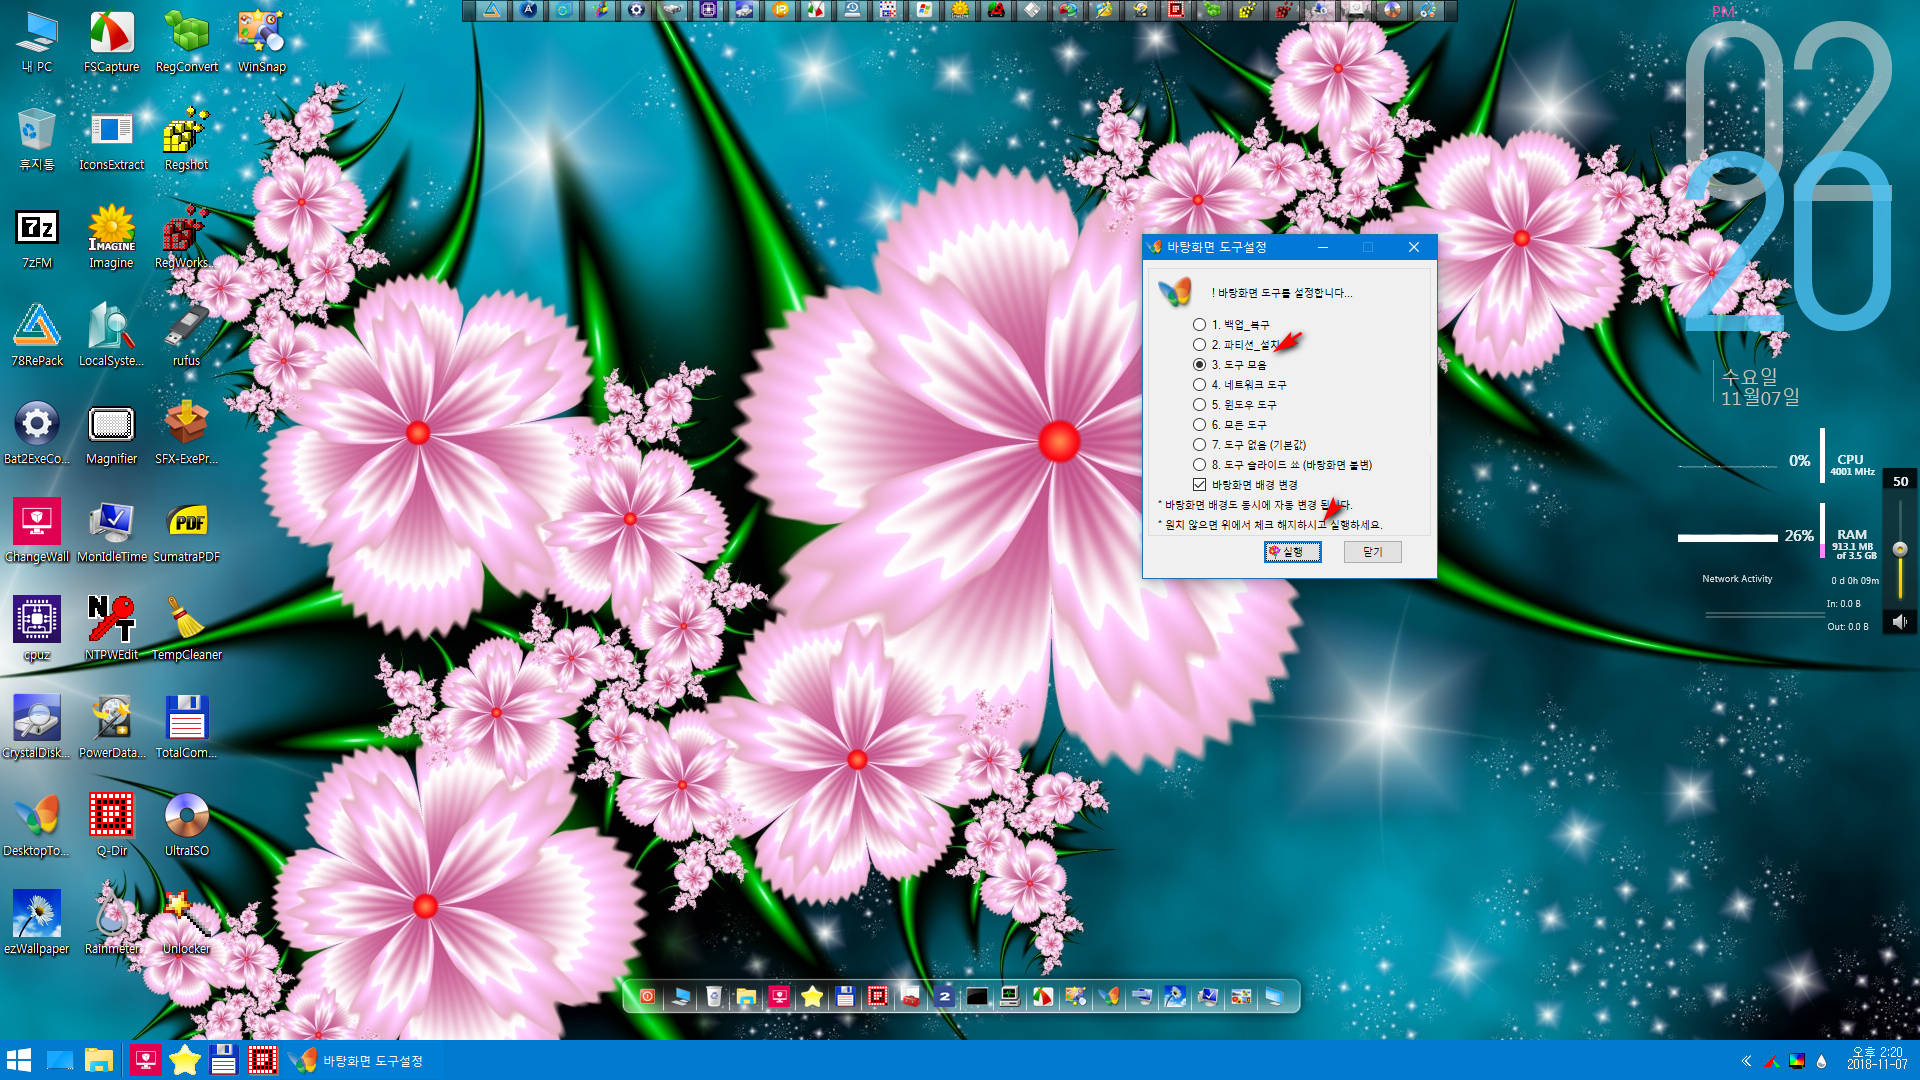Viewport: 1920px width, 1080px height.
Task: Click the 닫기 button in the dialog
Action: 1372,552
